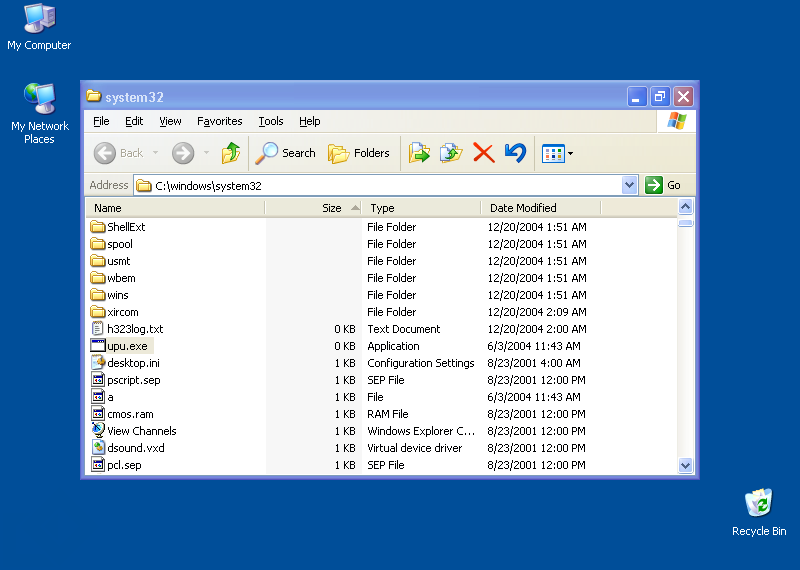Select the pscript.sep file icon
This screenshot has width=800, height=570.
tap(97, 380)
